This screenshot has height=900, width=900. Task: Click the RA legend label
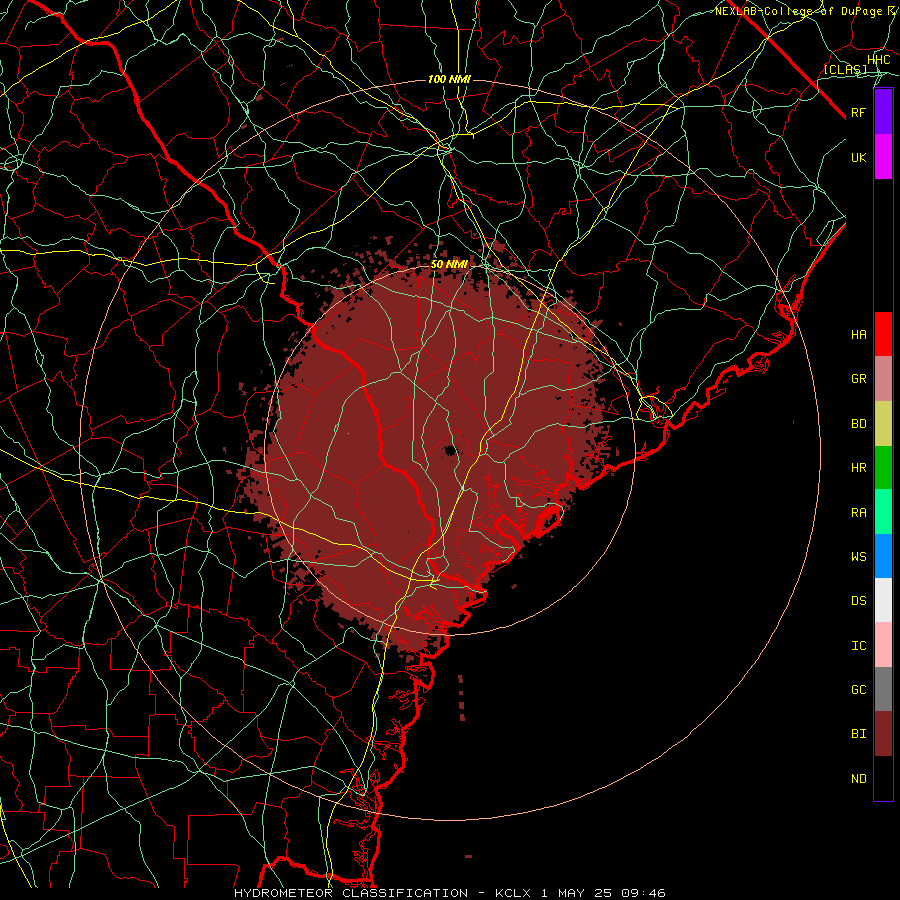coord(858,513)
